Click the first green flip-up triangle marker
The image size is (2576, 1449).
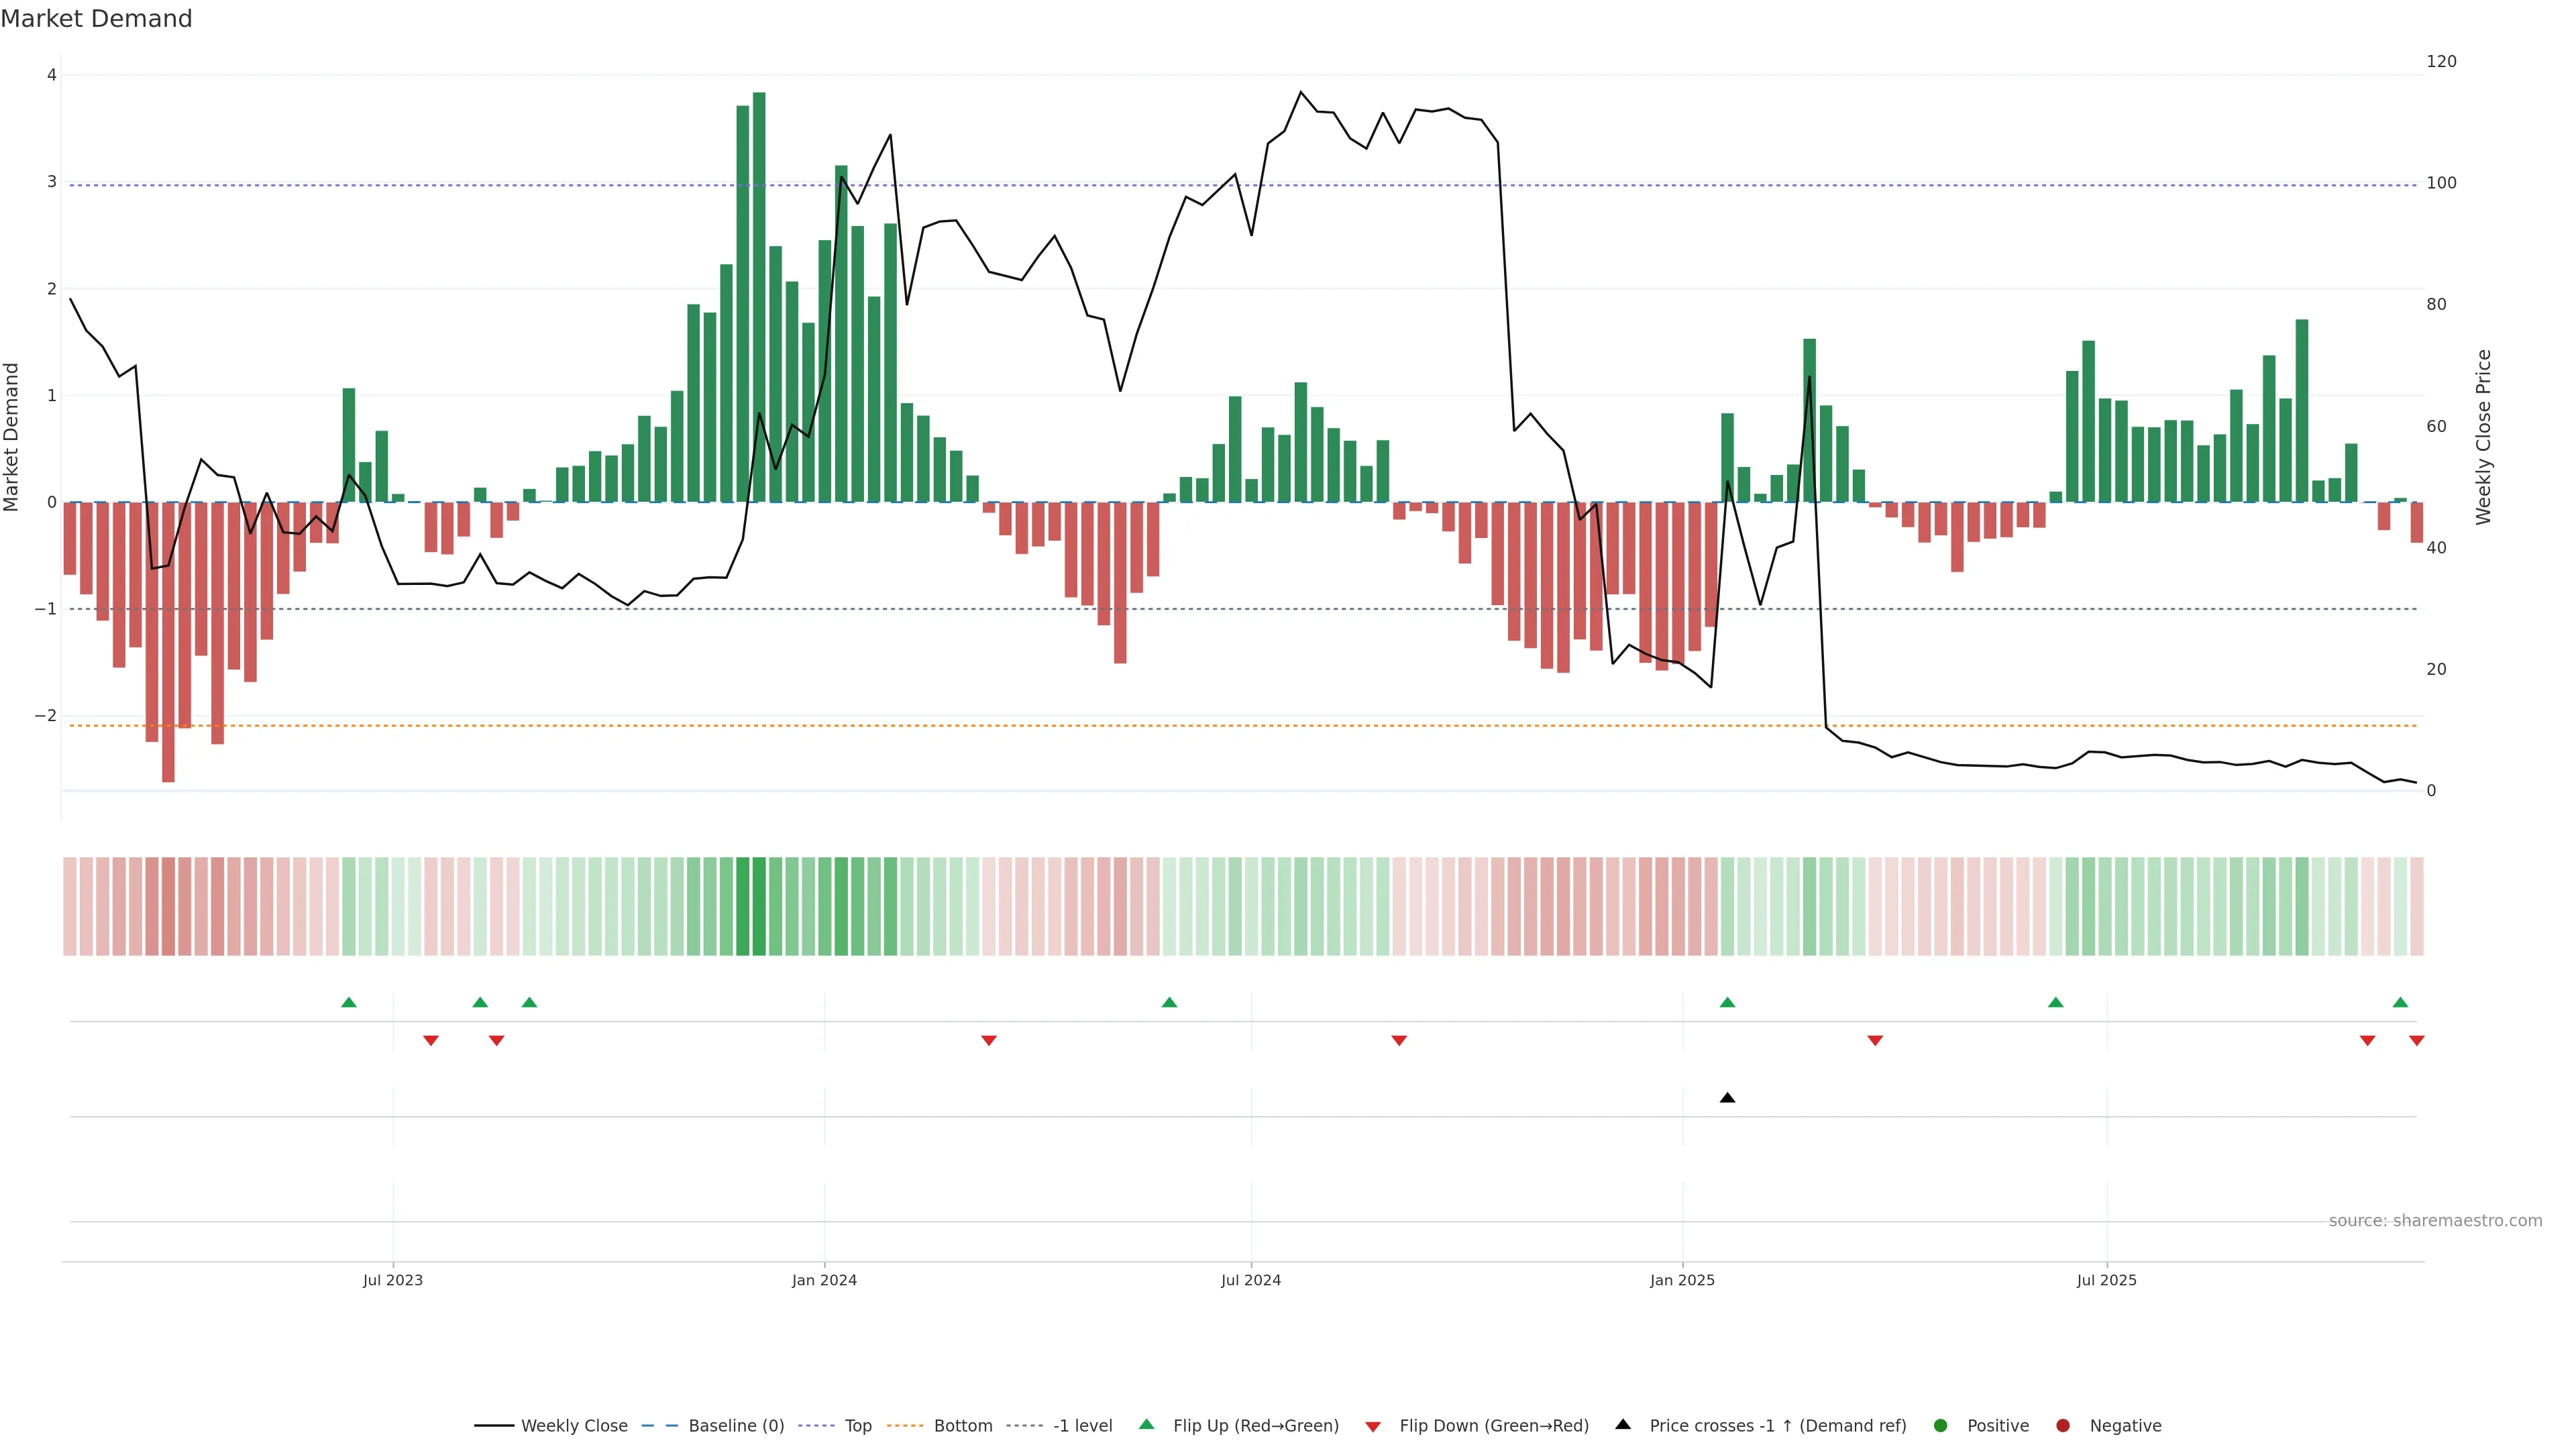pos(349,1002)
